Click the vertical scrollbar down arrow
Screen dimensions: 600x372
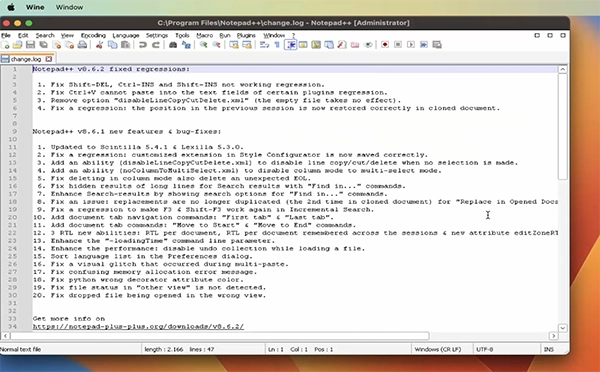tap(562, 328)
